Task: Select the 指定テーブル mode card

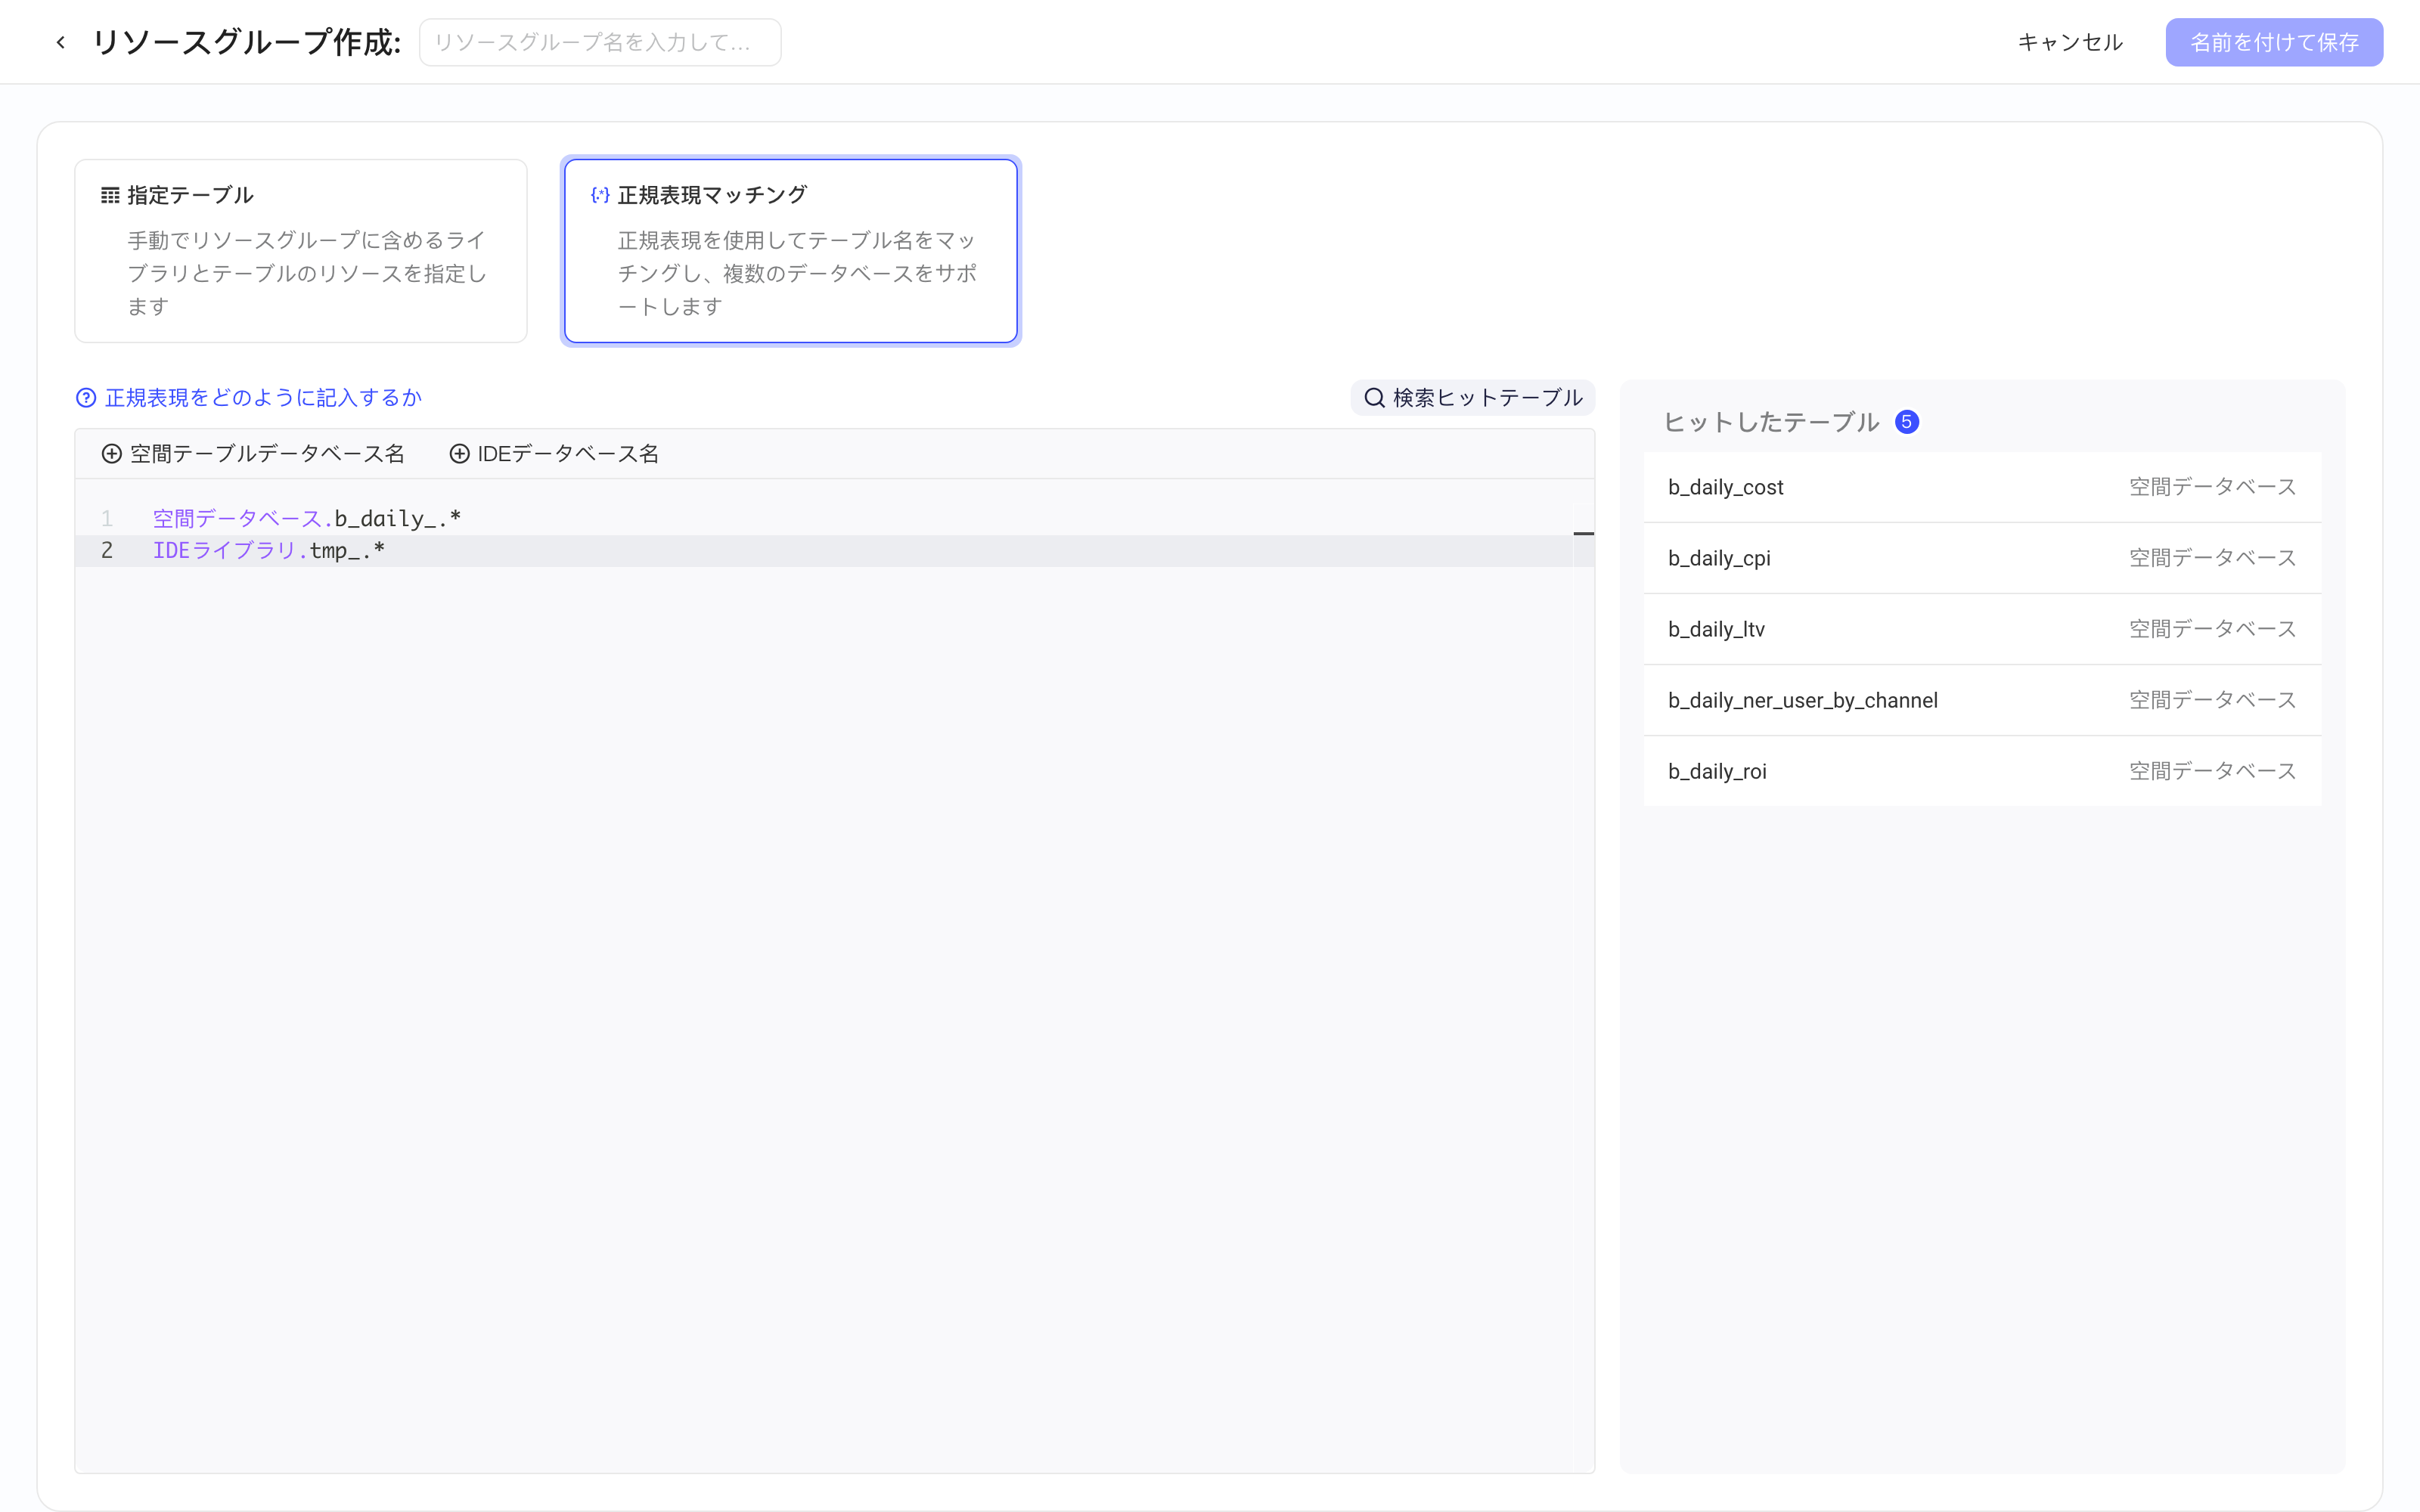Action: click(x=301, y=251)
